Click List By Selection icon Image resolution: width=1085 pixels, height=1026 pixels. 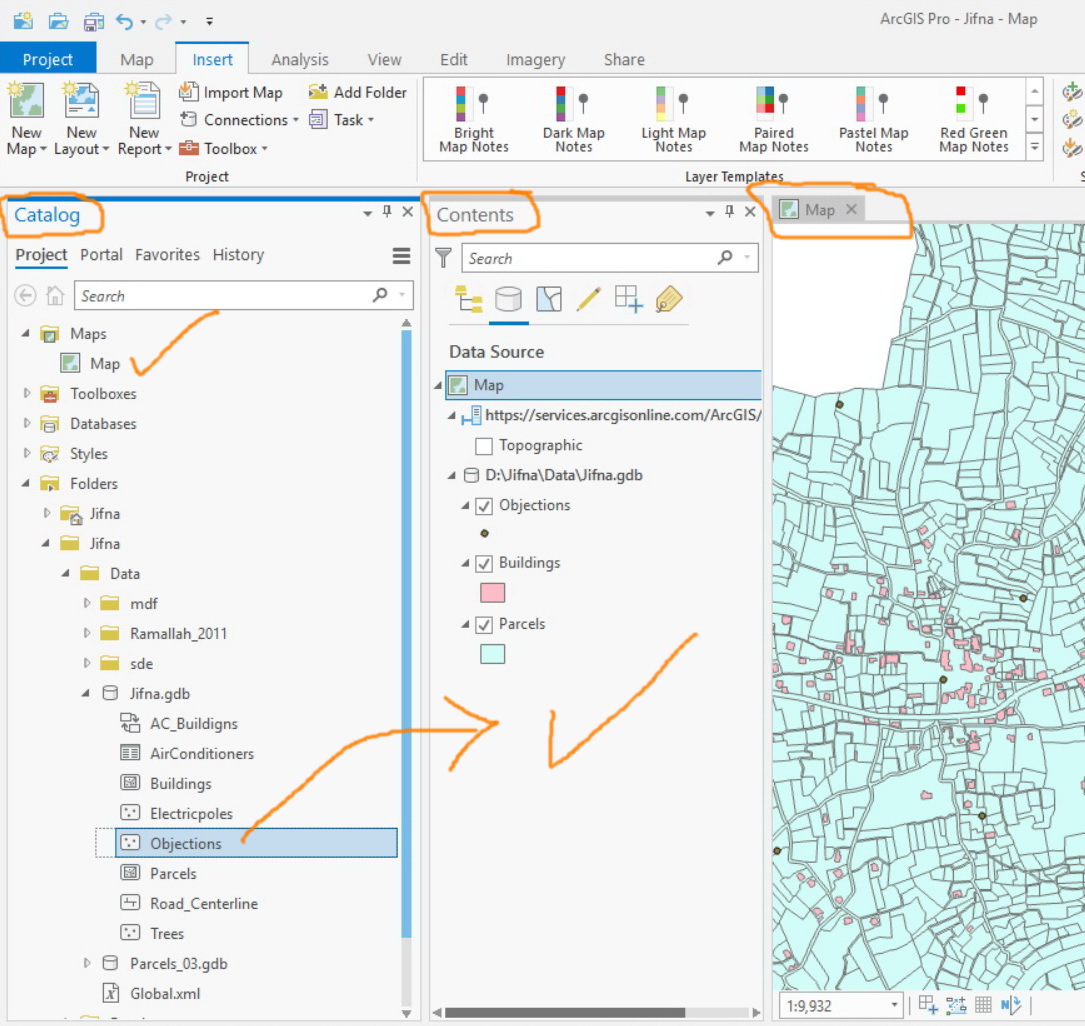tap(549, 300)
